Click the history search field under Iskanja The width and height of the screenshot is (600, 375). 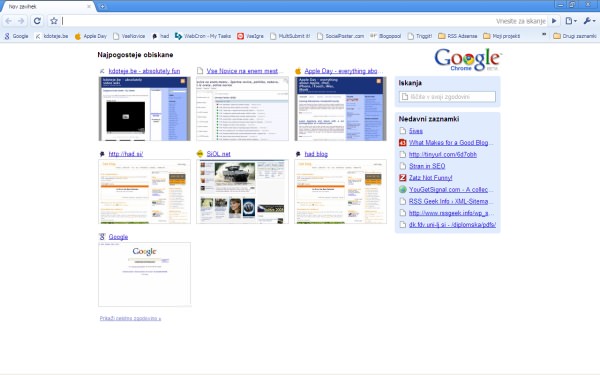[x=447, y=97]
